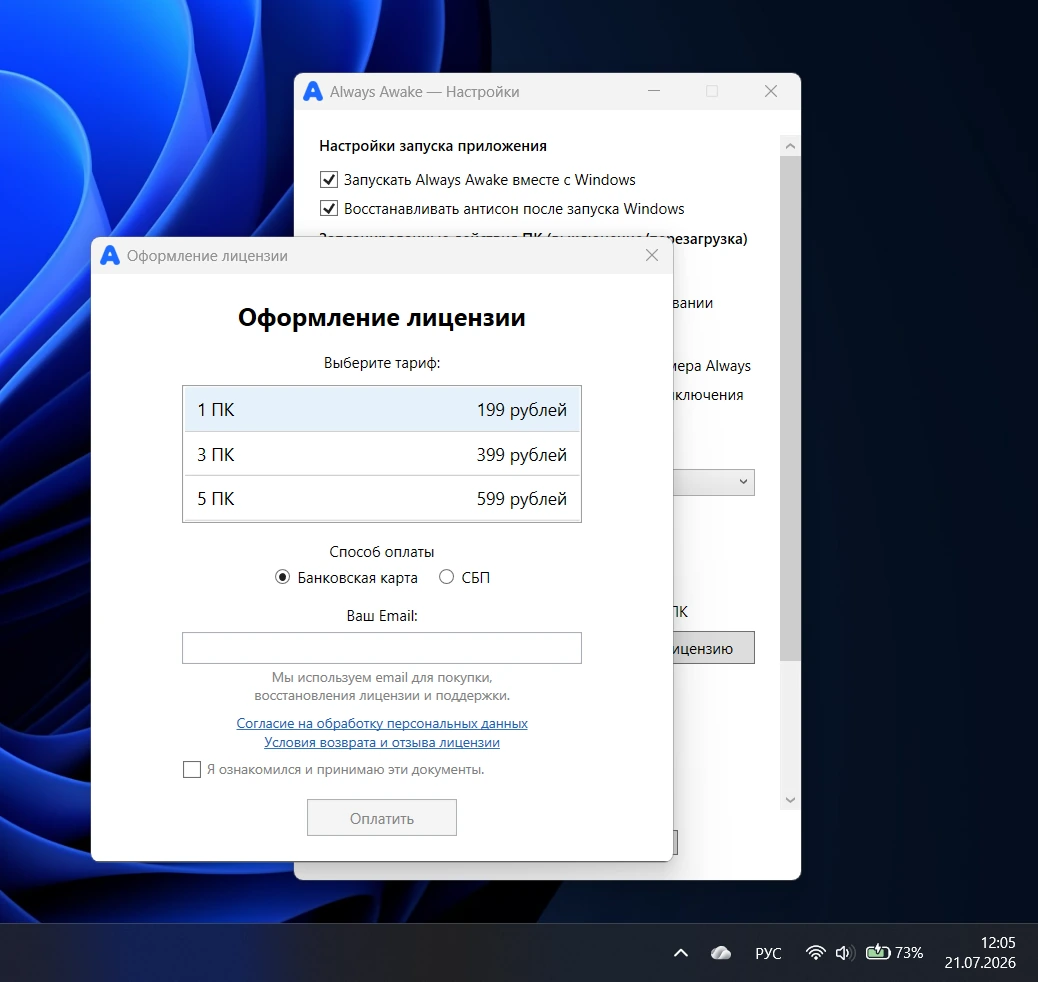The width and height of the screenshot is (1038, 982).
Task: Select the 3 ПК 399 рублей tariff
Action: click(382, 454)
